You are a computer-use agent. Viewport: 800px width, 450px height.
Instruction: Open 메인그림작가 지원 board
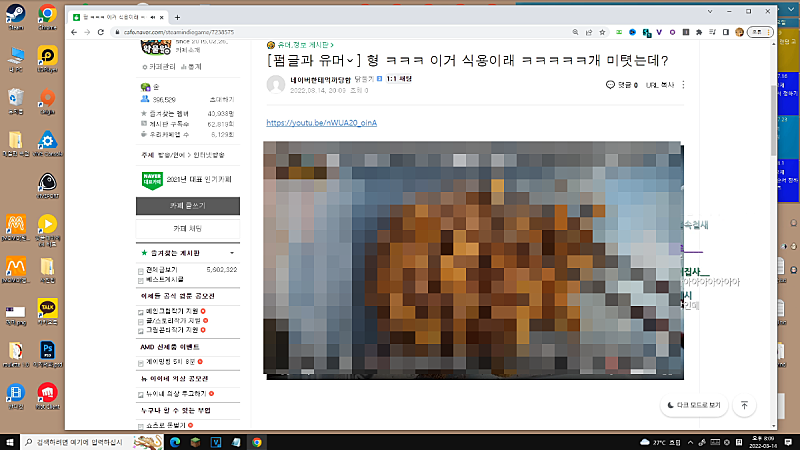click(172, 311)
